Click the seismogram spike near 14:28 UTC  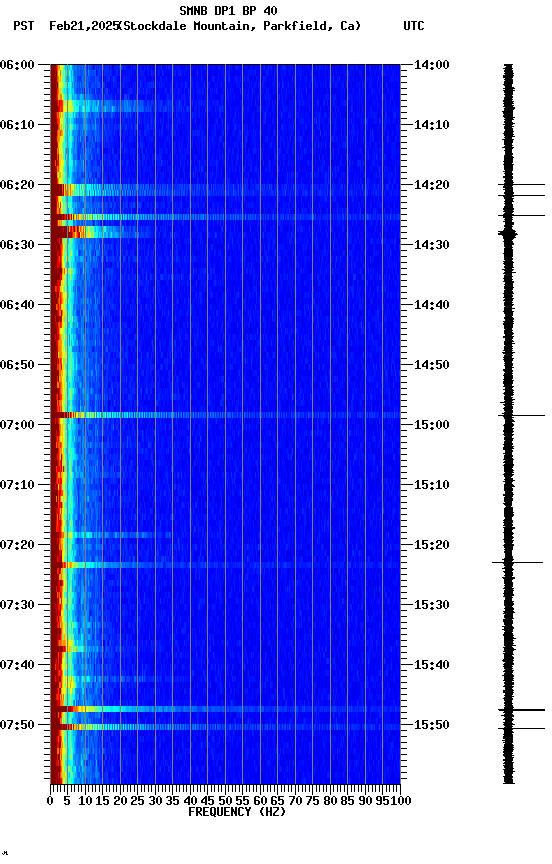point(508,234)
